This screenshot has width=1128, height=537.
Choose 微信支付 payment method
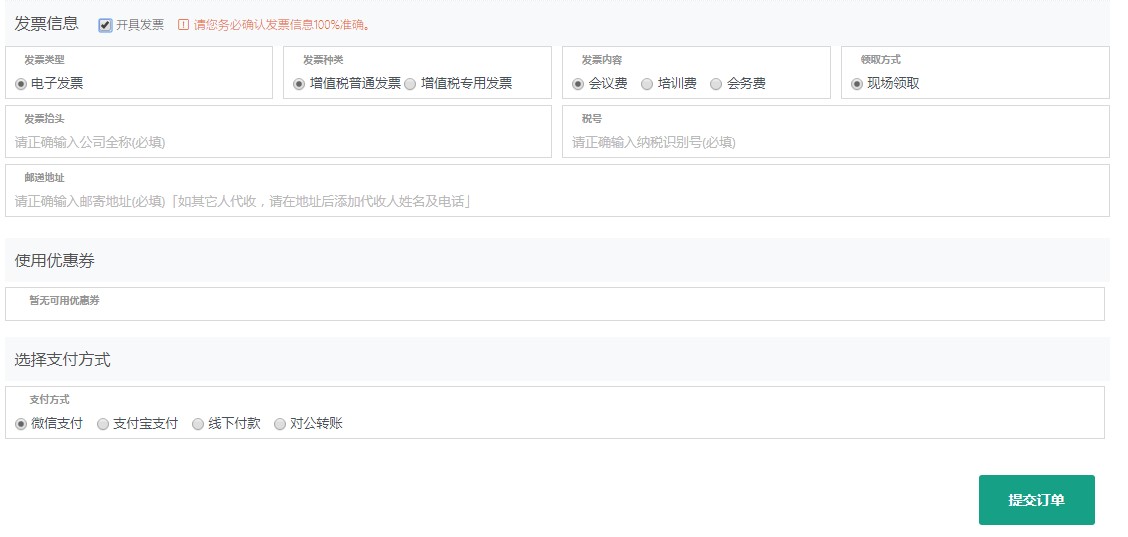coord(21,424)
